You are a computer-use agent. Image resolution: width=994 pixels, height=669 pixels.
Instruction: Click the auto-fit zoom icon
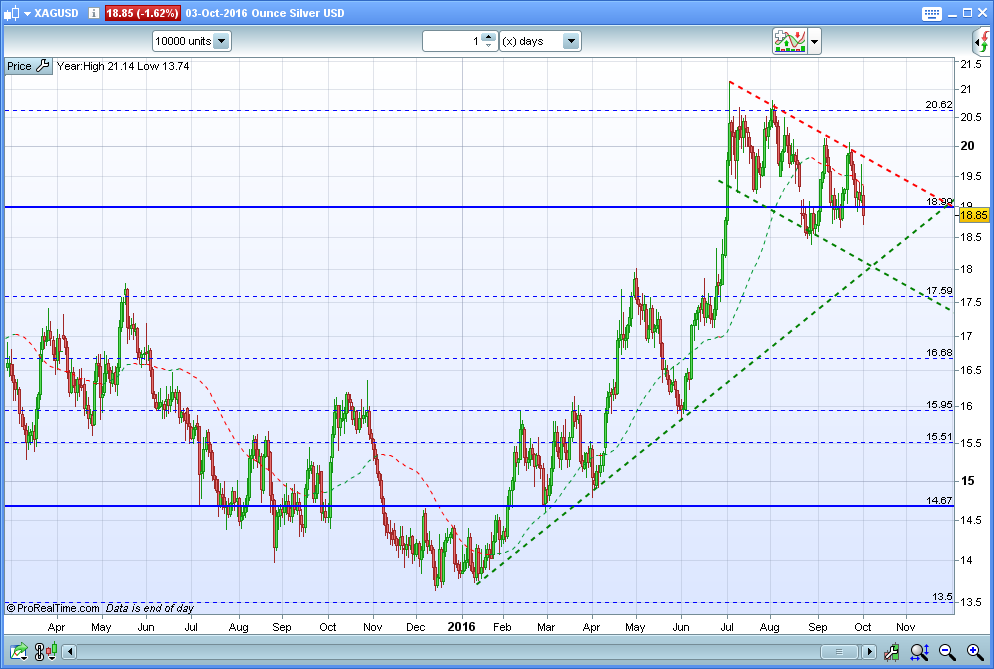coord(919,651)
